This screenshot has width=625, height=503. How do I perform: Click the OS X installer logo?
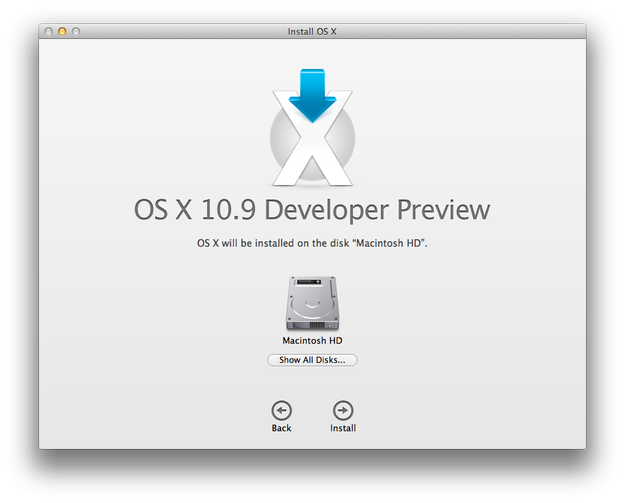[x=312, y=128]
